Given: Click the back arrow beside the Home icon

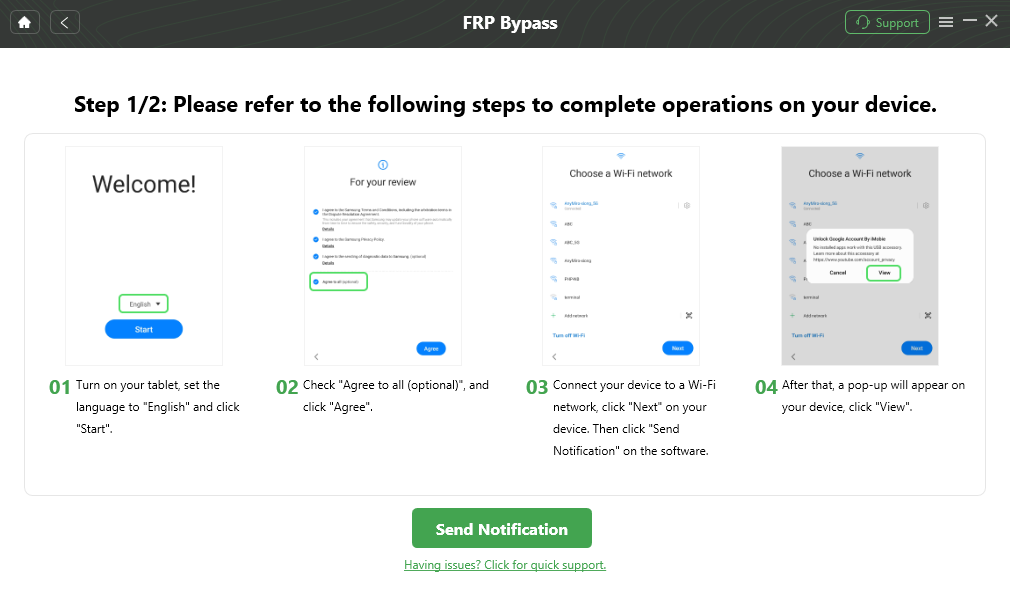Looking at the screenshot, I should point(64,21).
